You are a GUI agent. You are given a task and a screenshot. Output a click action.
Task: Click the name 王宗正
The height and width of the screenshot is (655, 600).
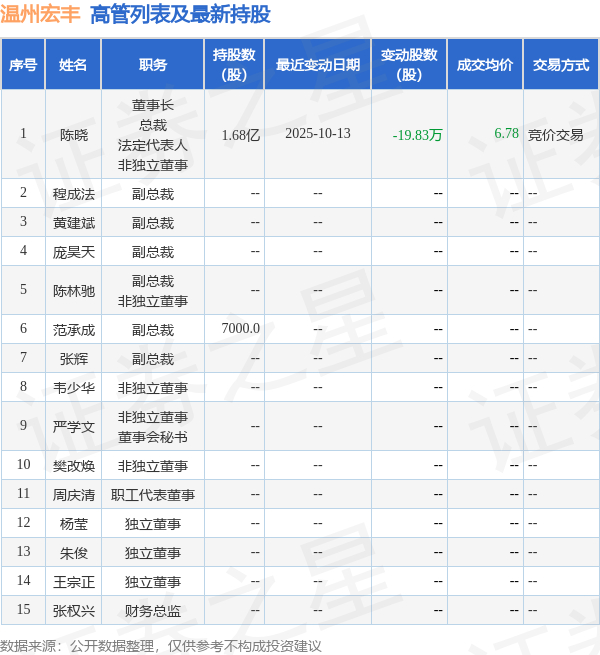tap(74, 582)
